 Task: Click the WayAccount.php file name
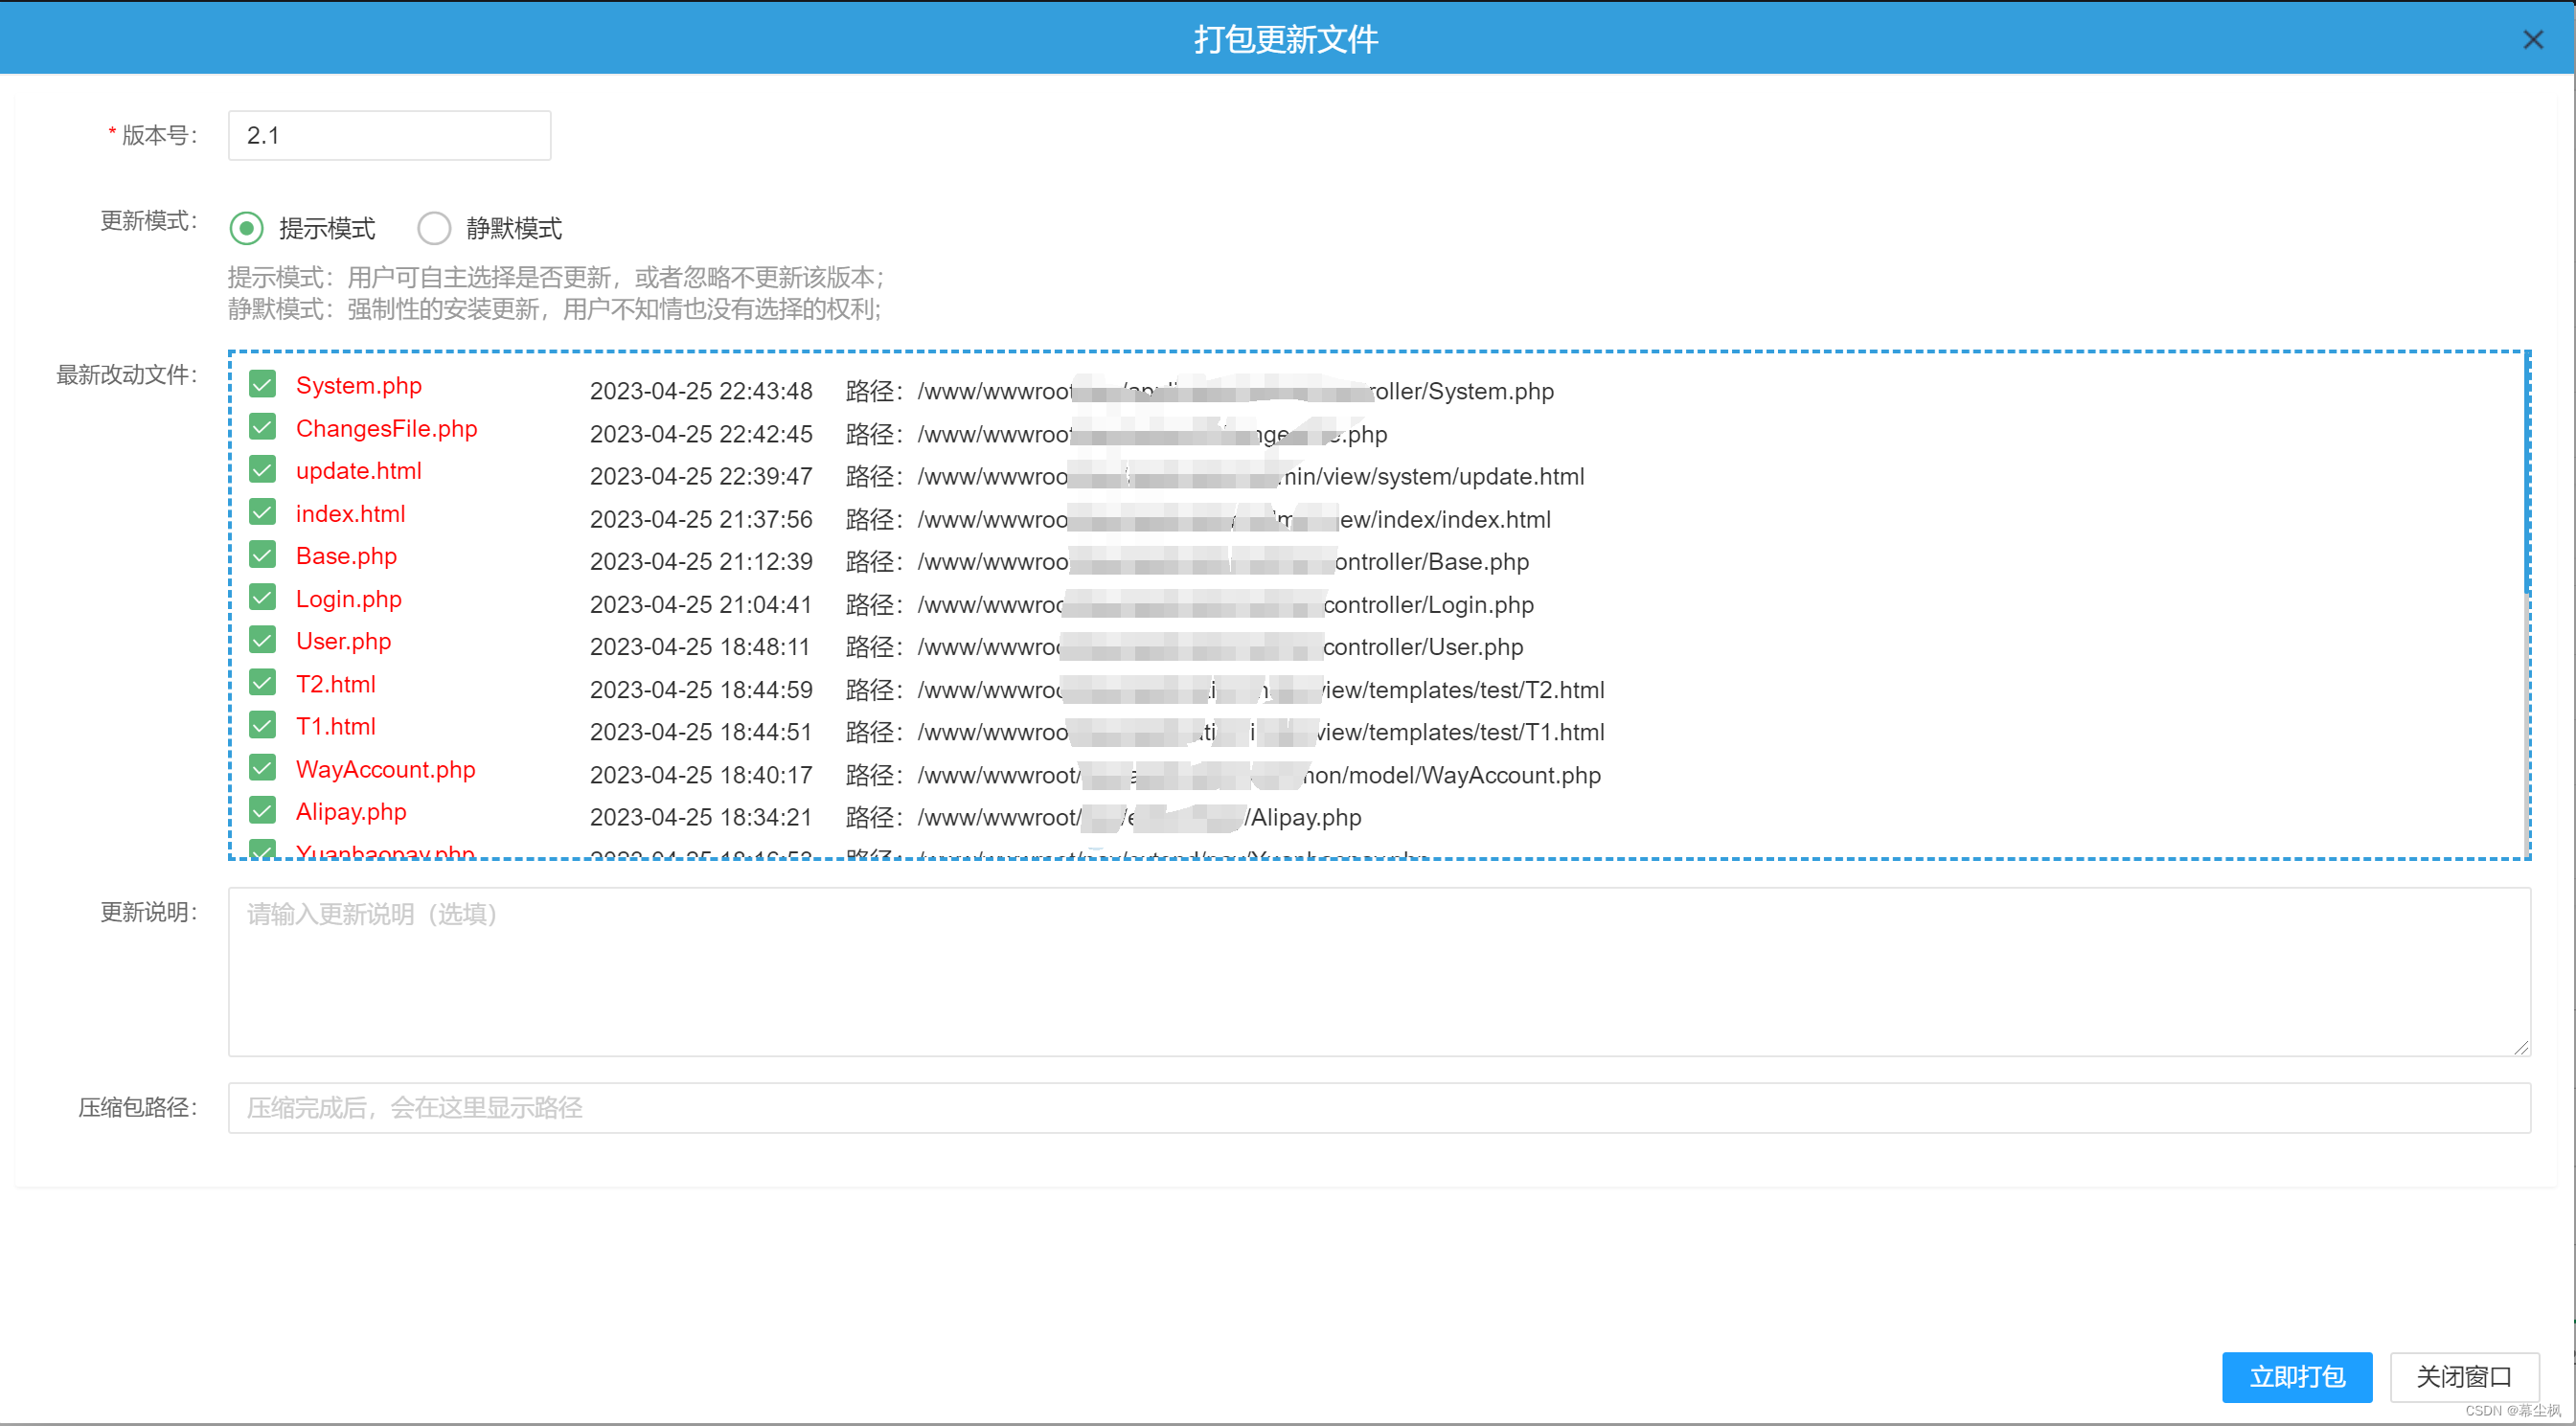tap(385, 769)
